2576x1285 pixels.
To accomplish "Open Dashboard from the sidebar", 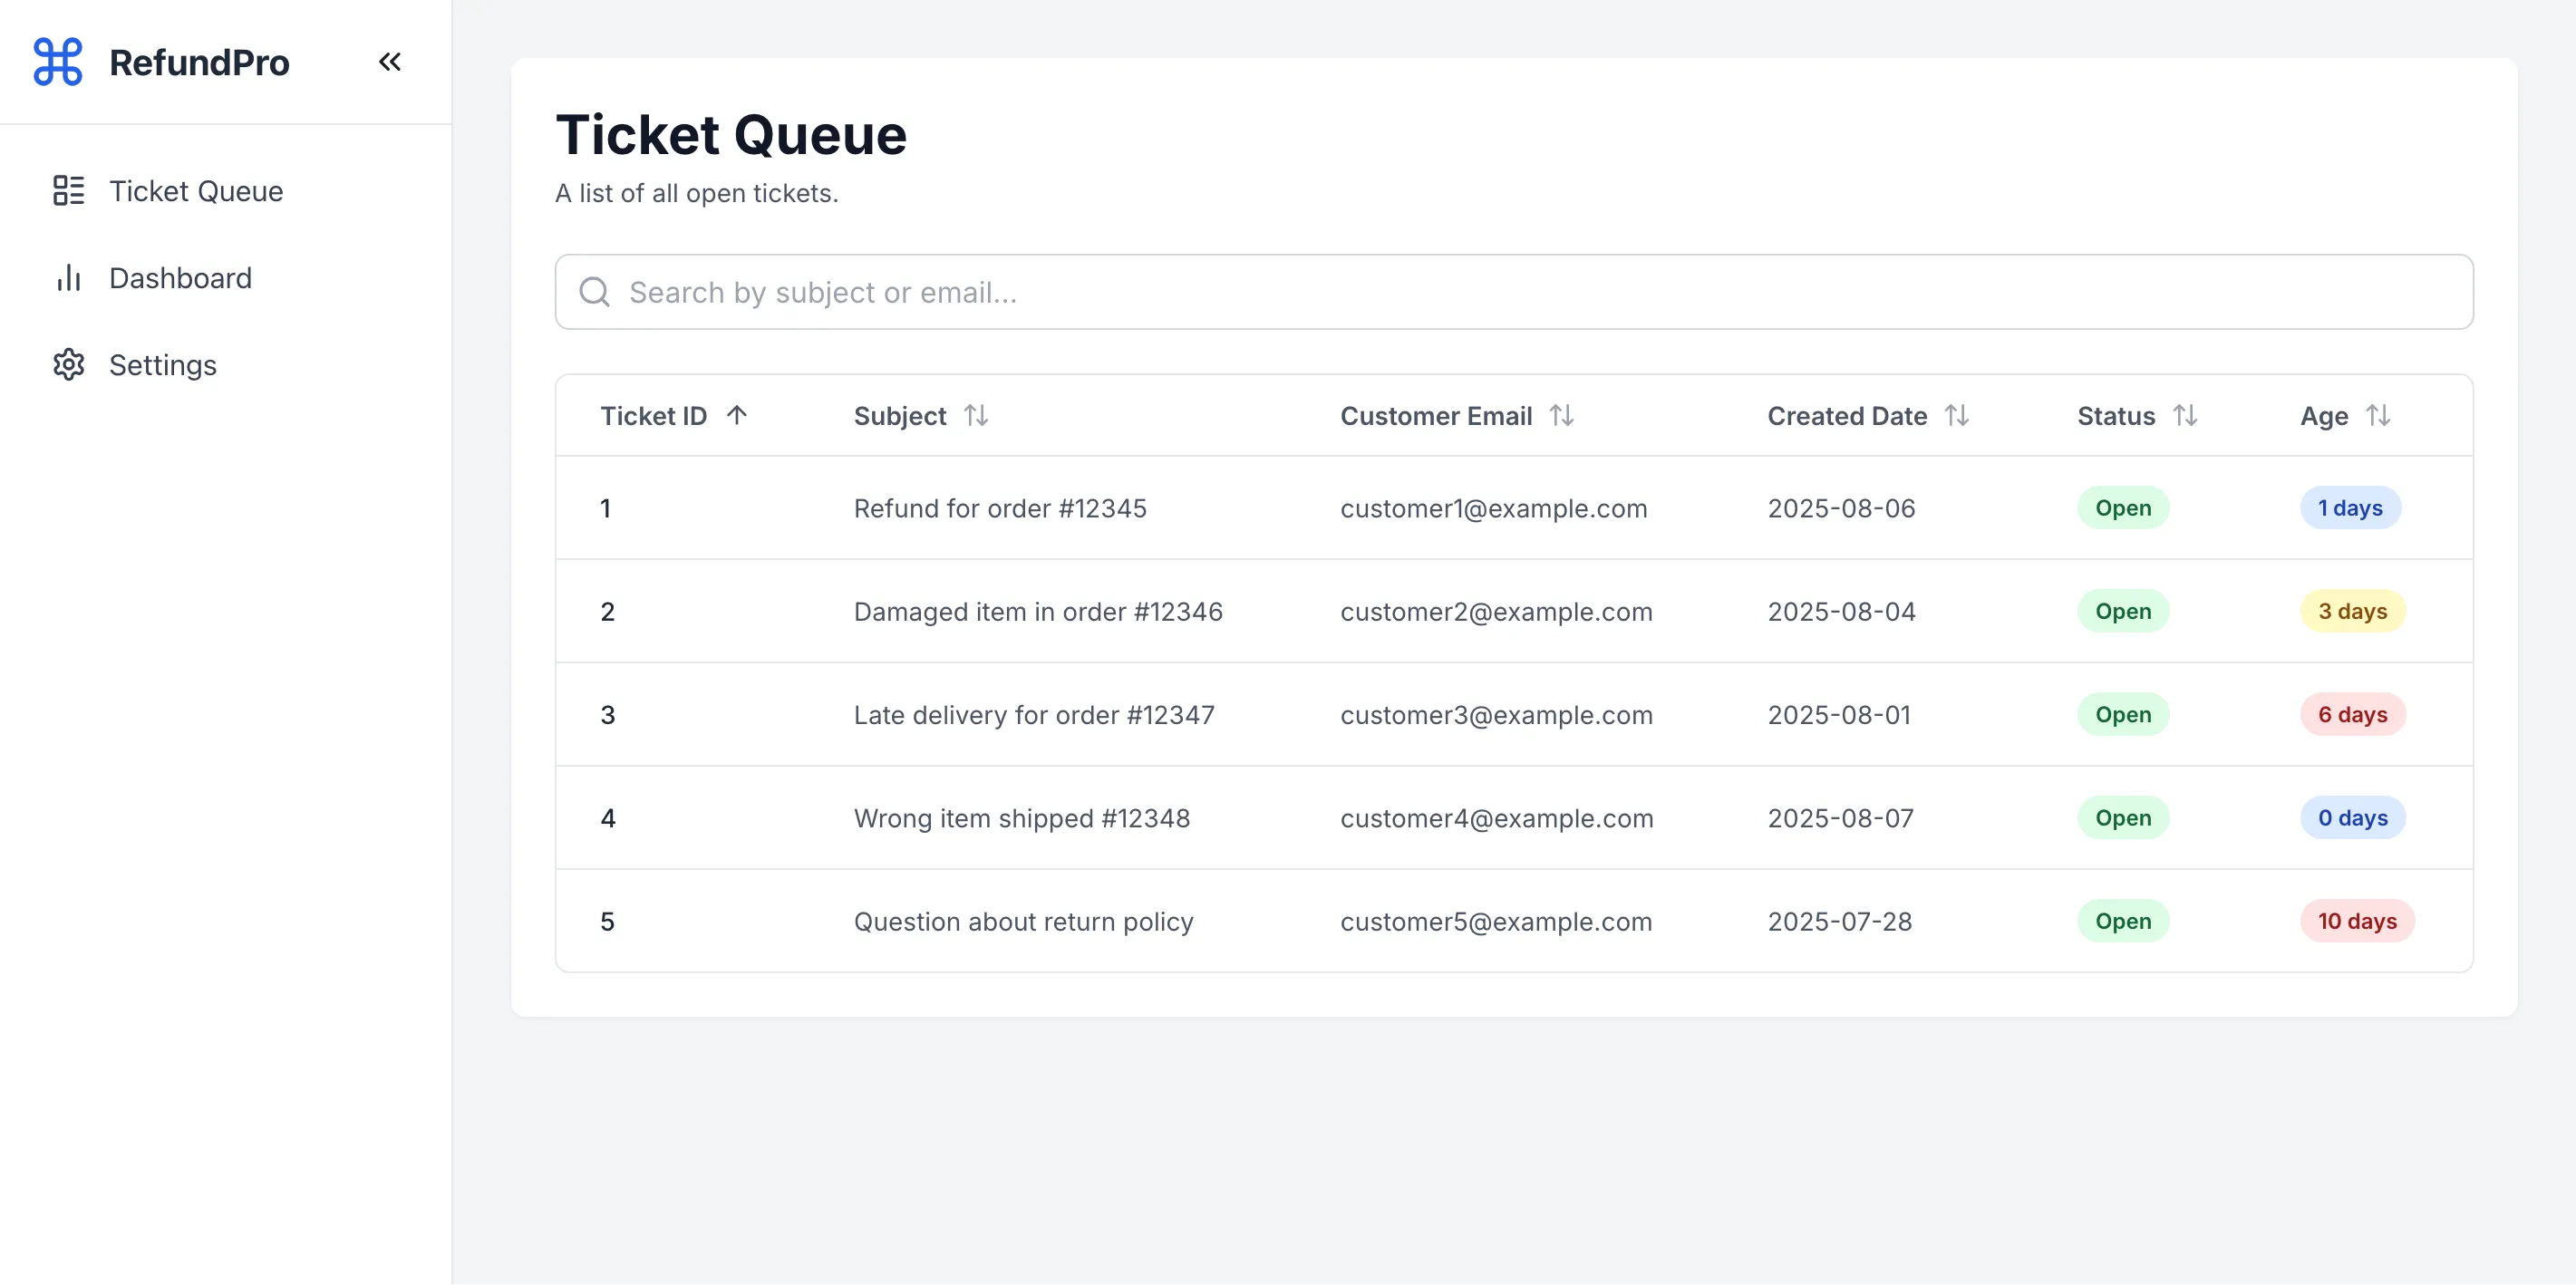I will pyautogui.click(x=180, y=278).
